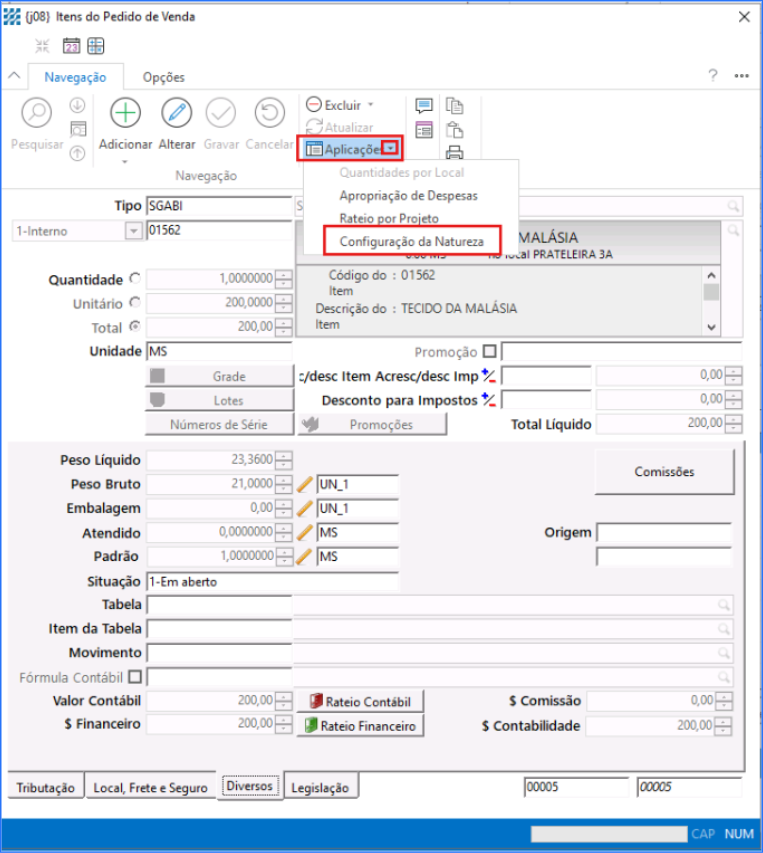Select the Quantidade radio button
Screen dimensions: 763x853
(x=135, y=279)
